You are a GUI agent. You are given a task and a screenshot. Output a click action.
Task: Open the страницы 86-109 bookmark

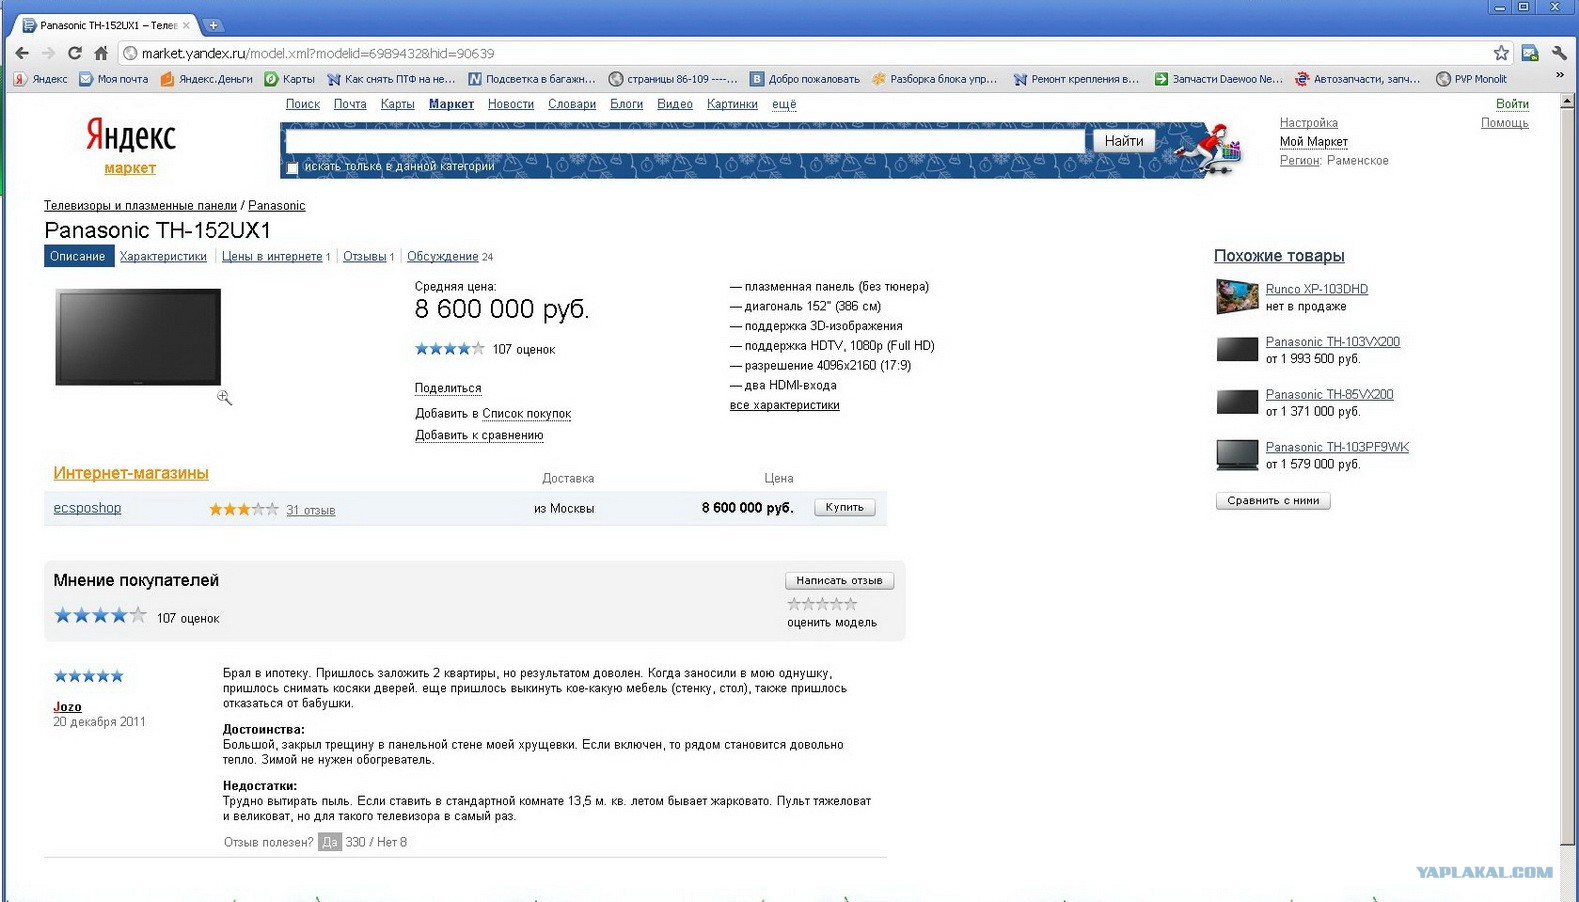(x=673, y=79)
